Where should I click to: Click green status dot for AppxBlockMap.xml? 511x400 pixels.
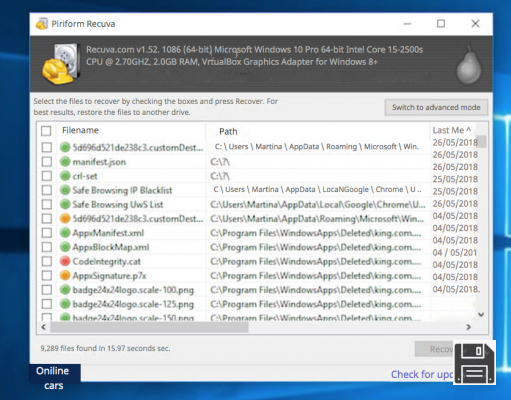(x=65, y=247)
